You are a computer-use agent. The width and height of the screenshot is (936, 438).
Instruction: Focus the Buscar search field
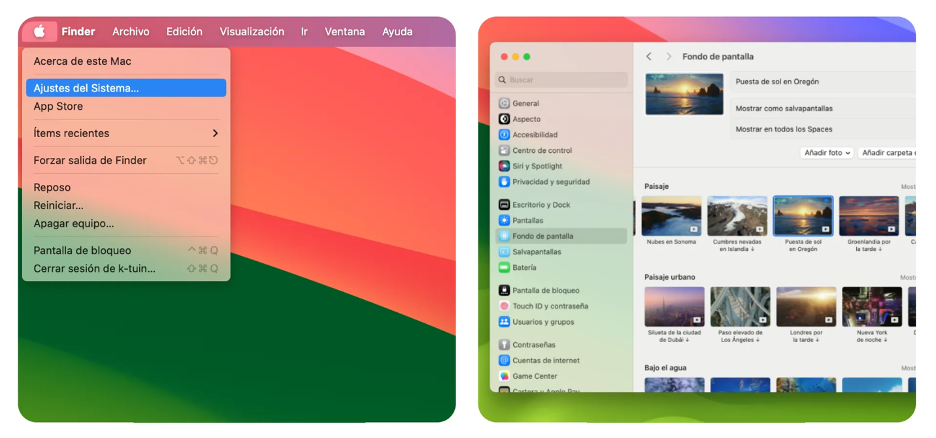tap(561, 80)
